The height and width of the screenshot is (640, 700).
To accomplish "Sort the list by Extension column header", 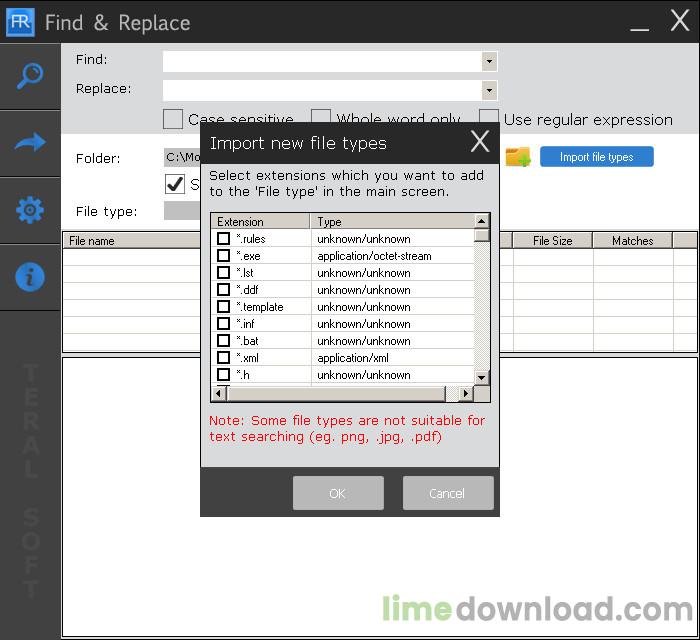I will tap(261, 221).
